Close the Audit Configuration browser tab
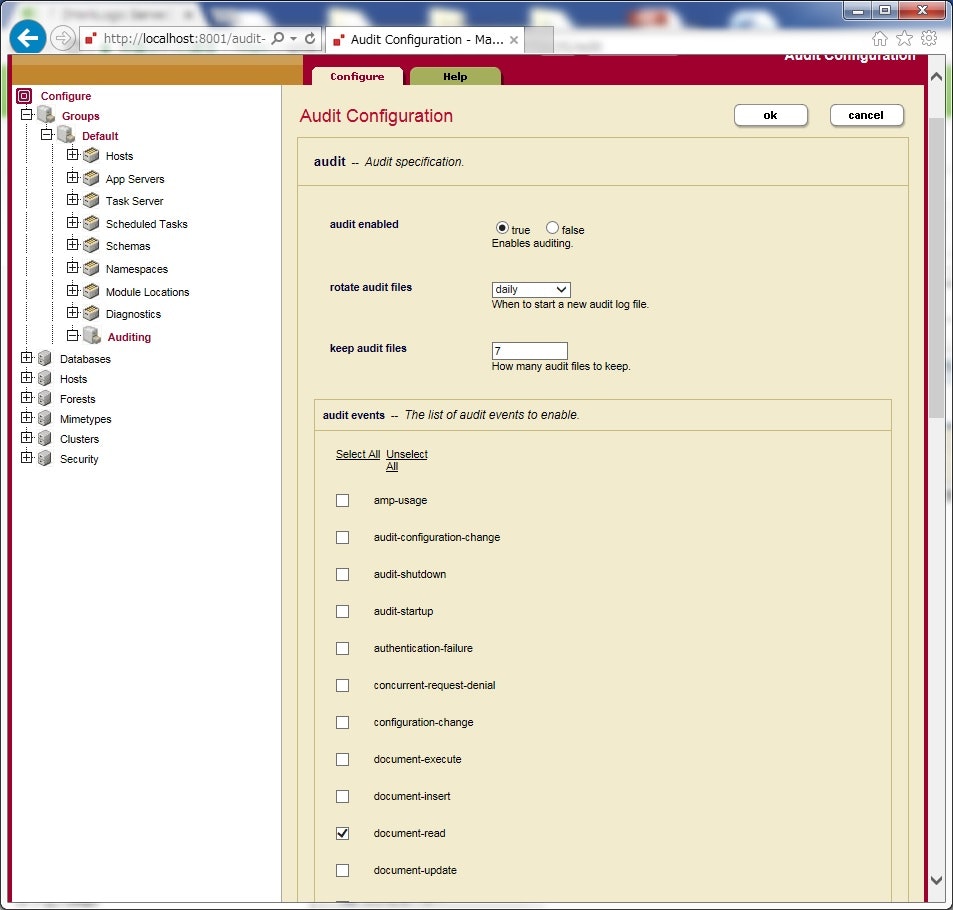Viewport: 953px width, 910px height. pos(514,40)
